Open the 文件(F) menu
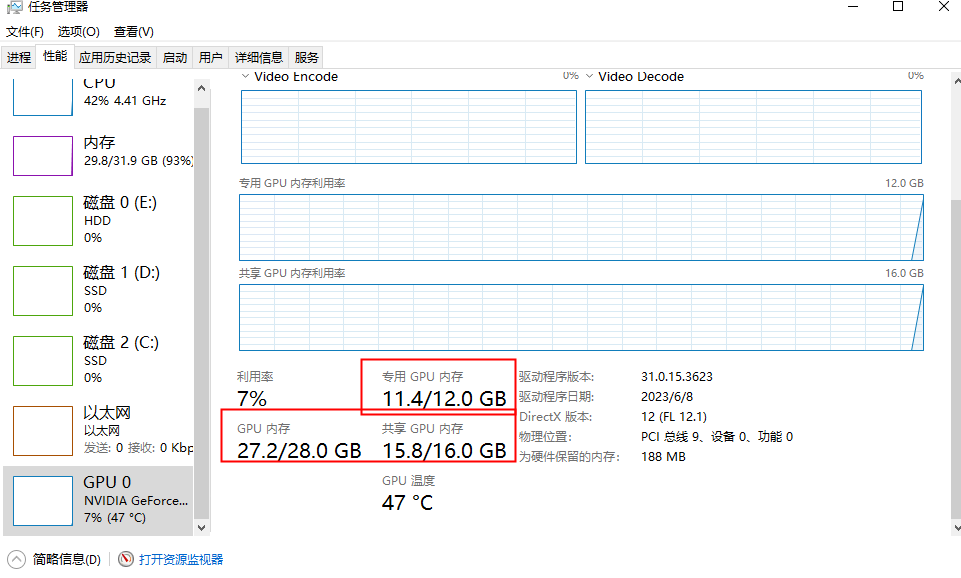Viewport: 961px width, 578px height. (25, 32)
